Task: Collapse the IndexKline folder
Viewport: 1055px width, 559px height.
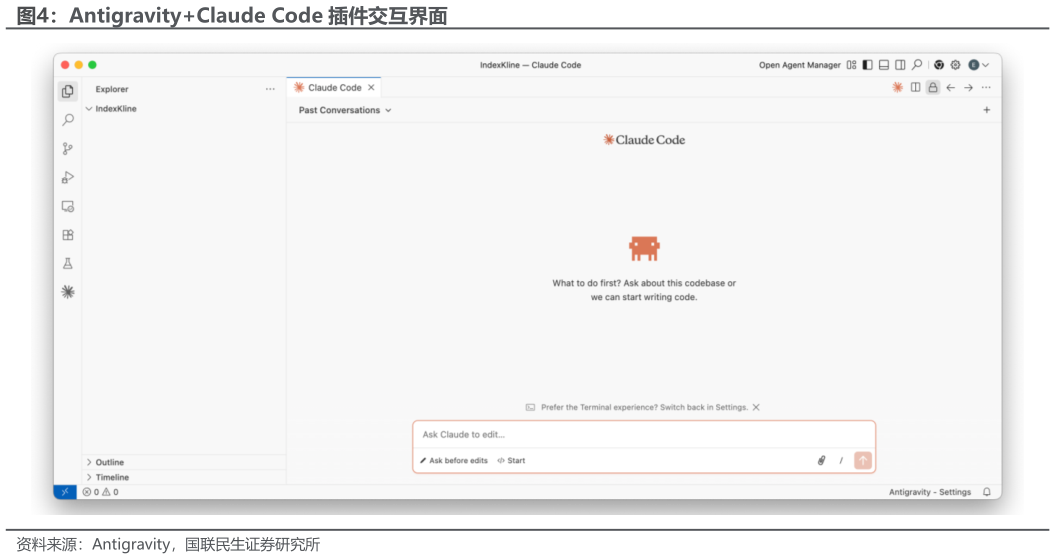Action: (x=115, y=109)
